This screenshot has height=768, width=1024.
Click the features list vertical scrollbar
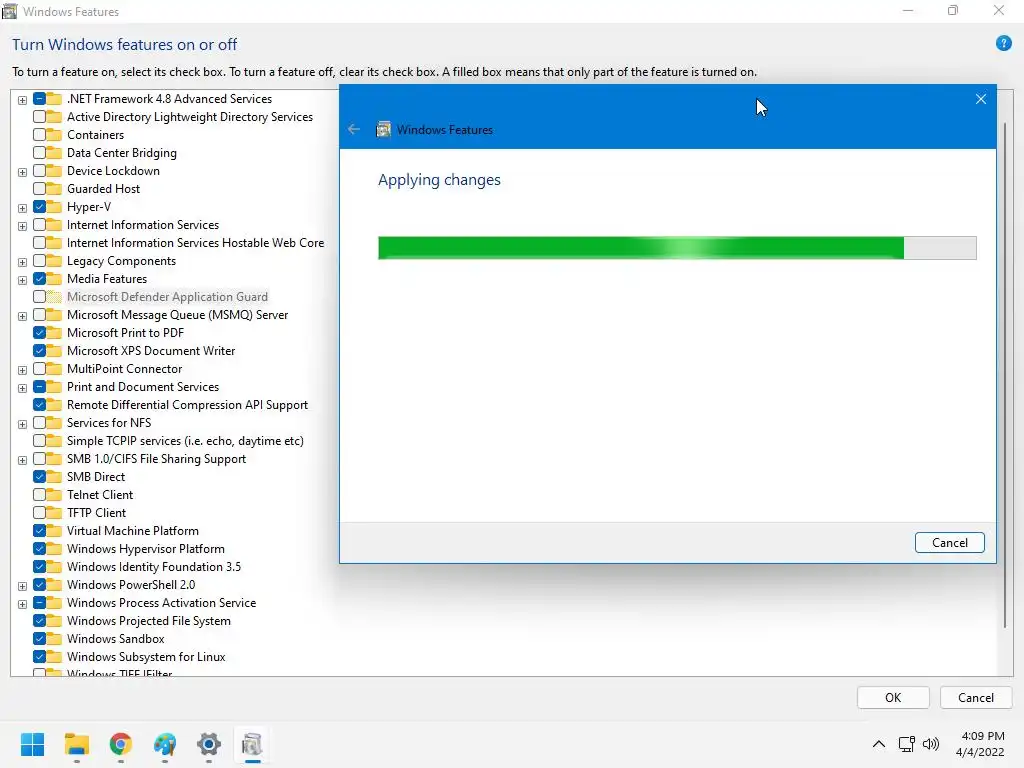click(x=1005, y=376)
